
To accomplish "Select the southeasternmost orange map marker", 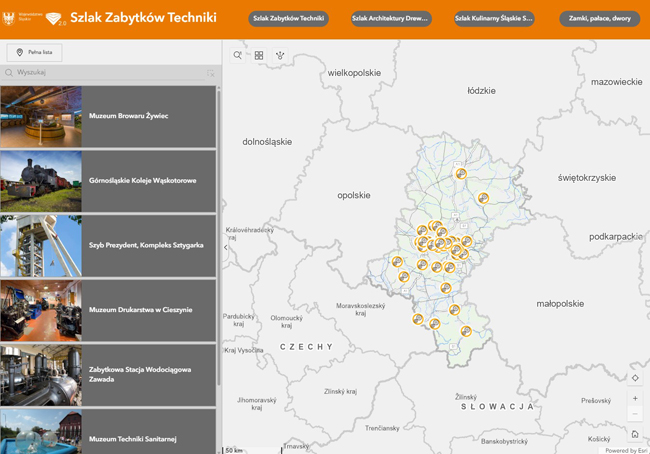I will pyautogui.click(x=466, y=331).
